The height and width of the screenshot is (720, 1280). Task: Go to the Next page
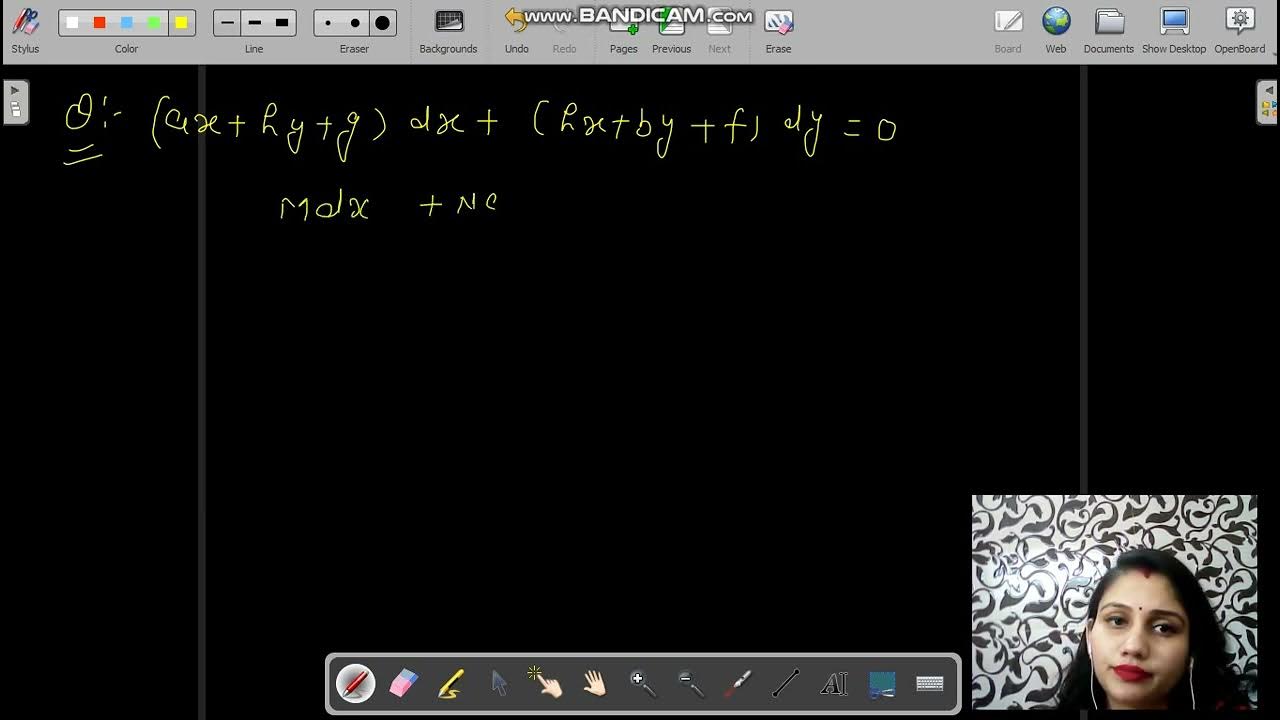(x=719, y=31)
